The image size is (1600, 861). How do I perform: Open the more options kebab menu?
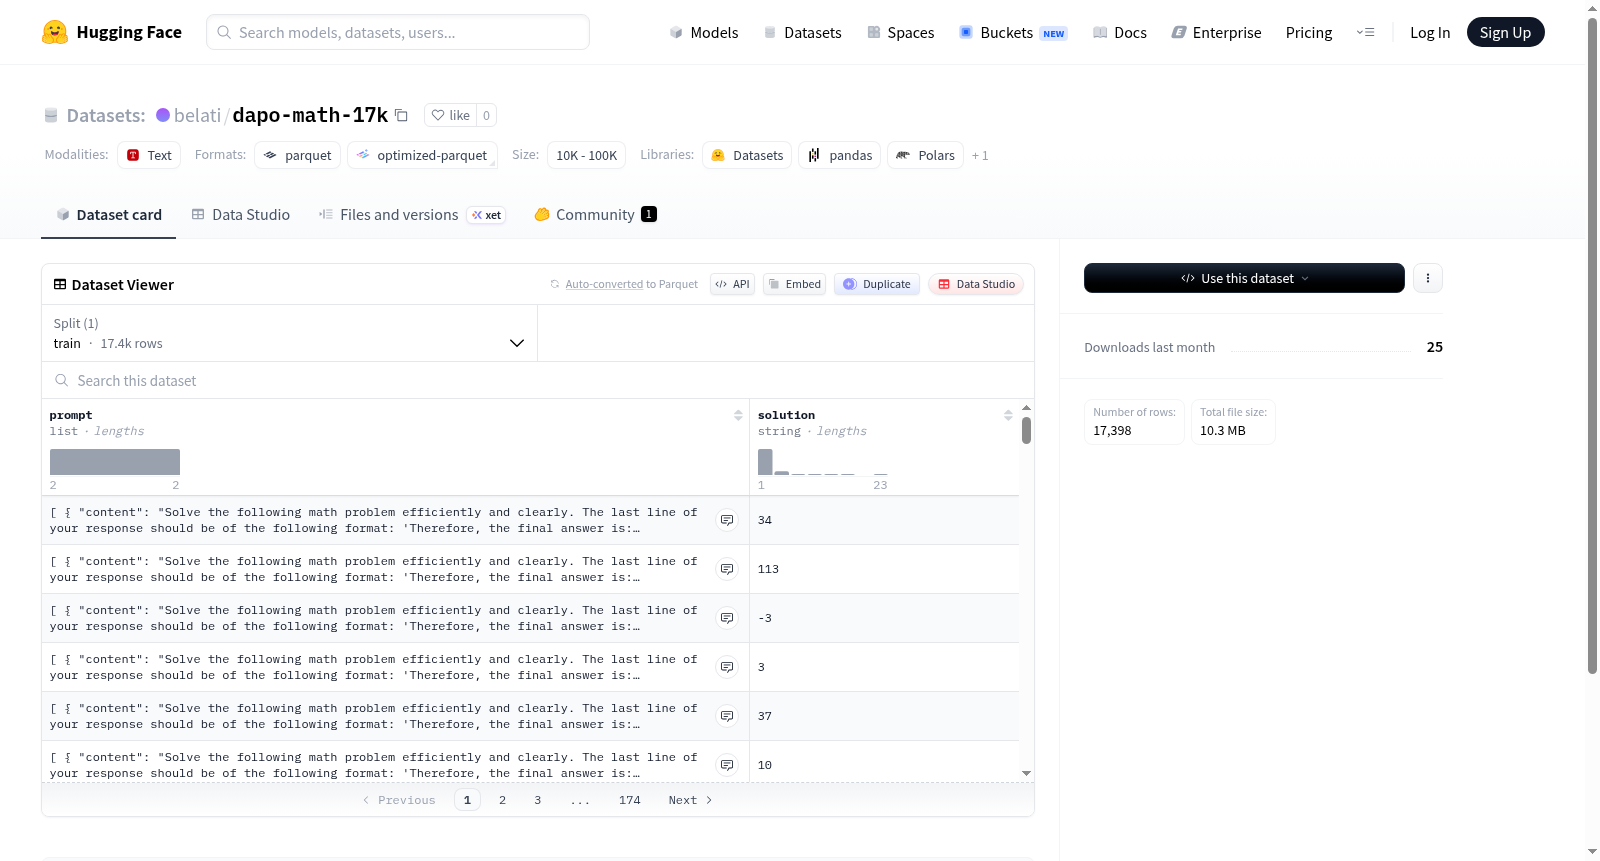coord(1428,278)
